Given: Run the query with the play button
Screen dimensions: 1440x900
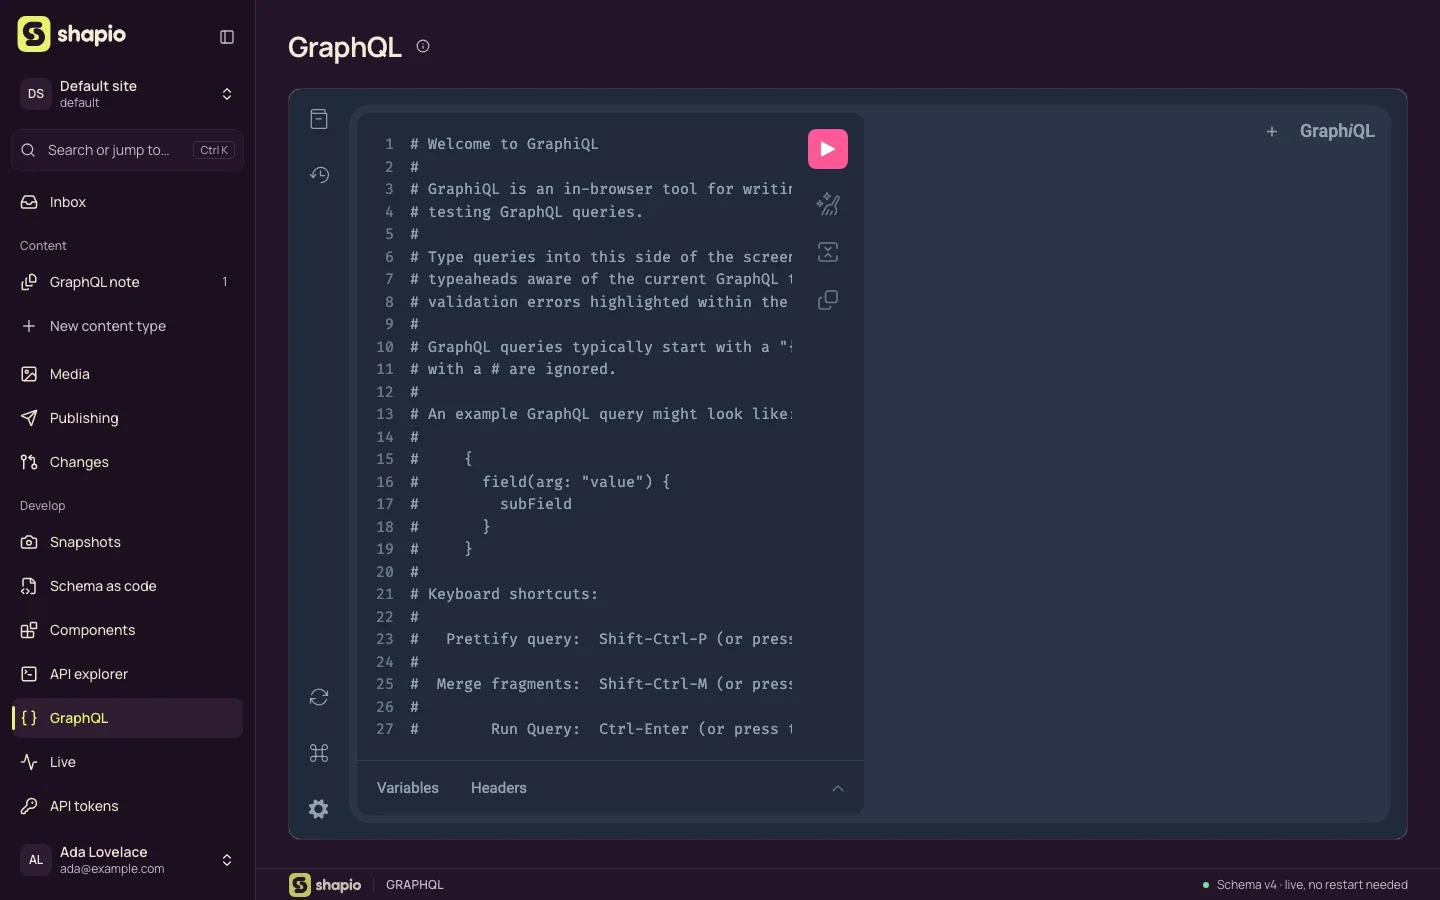Looking at the screenshot, I should pos(828,149).
